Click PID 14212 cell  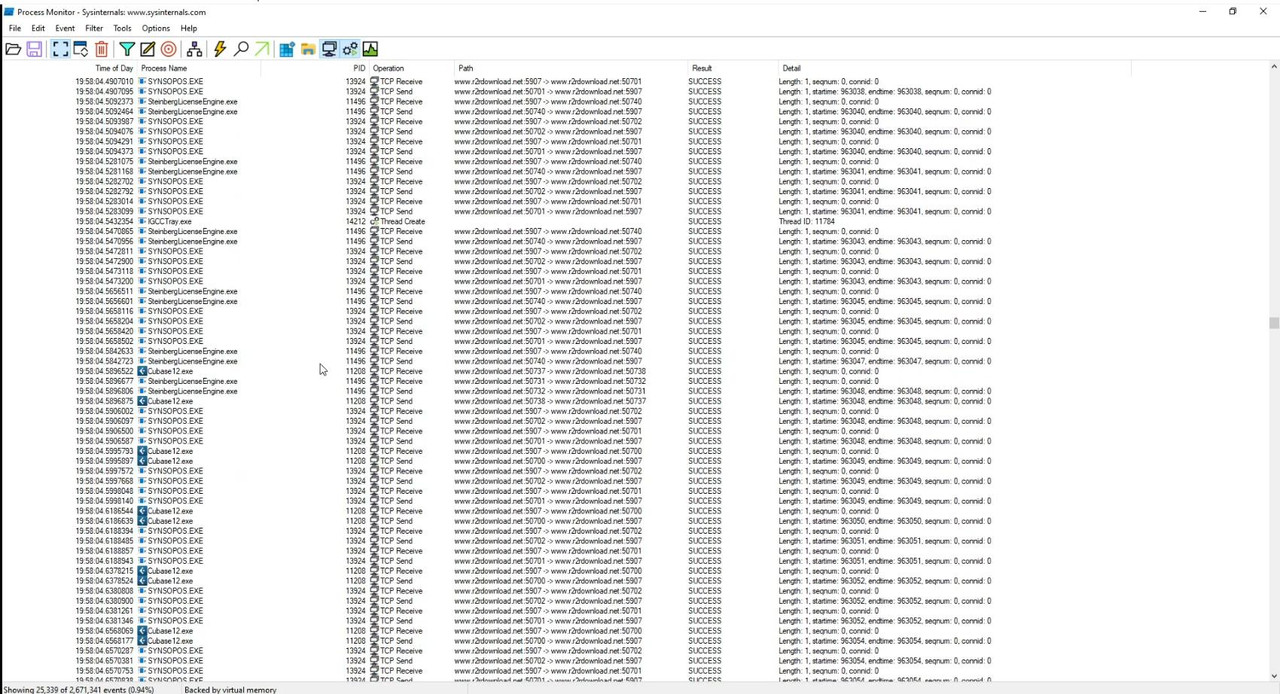[x=356, y=221]
